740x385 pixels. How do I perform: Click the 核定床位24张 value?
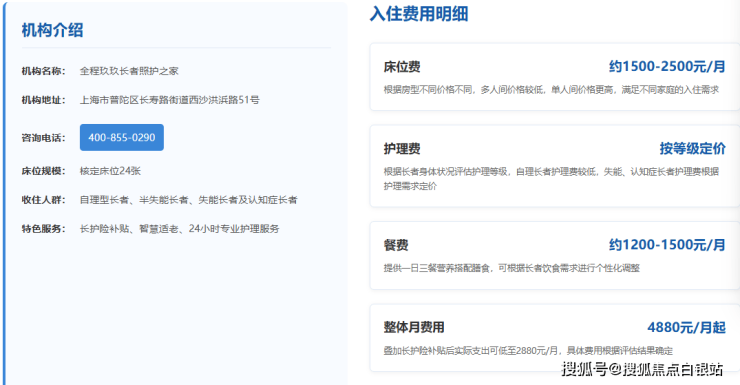click(x=110, y=171)
